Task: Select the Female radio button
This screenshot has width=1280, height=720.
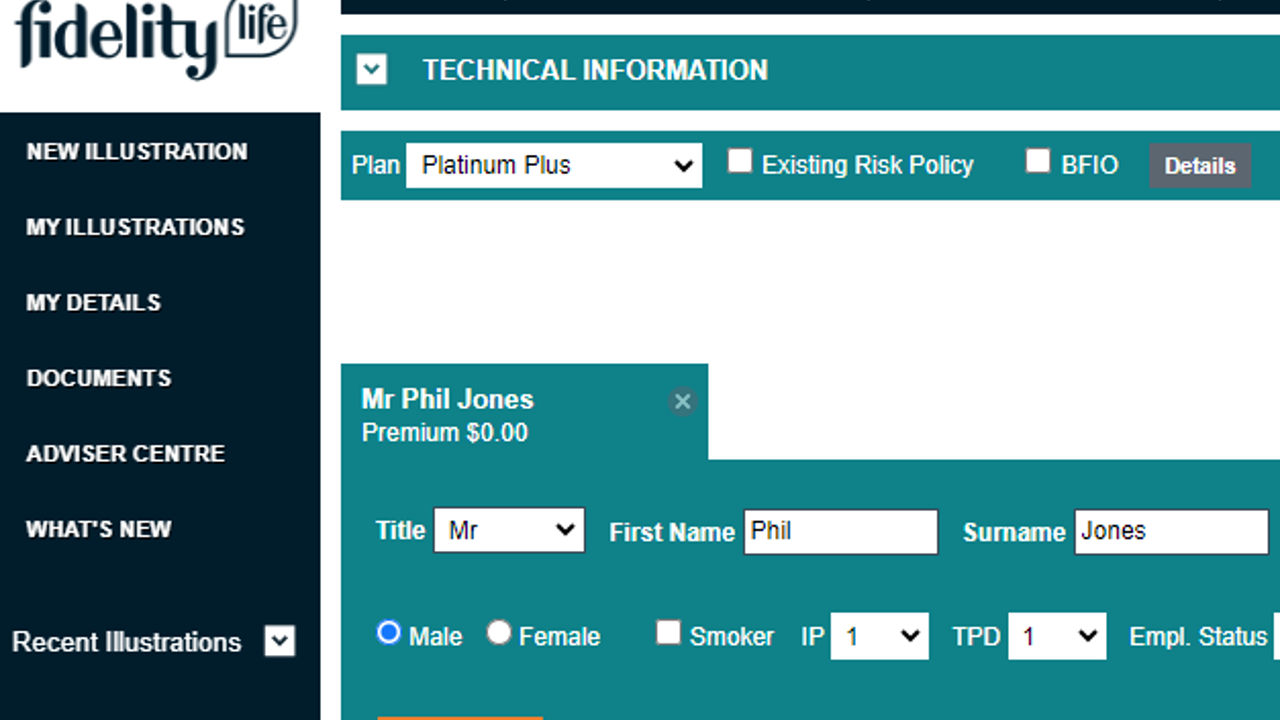Action: [499, 633]
